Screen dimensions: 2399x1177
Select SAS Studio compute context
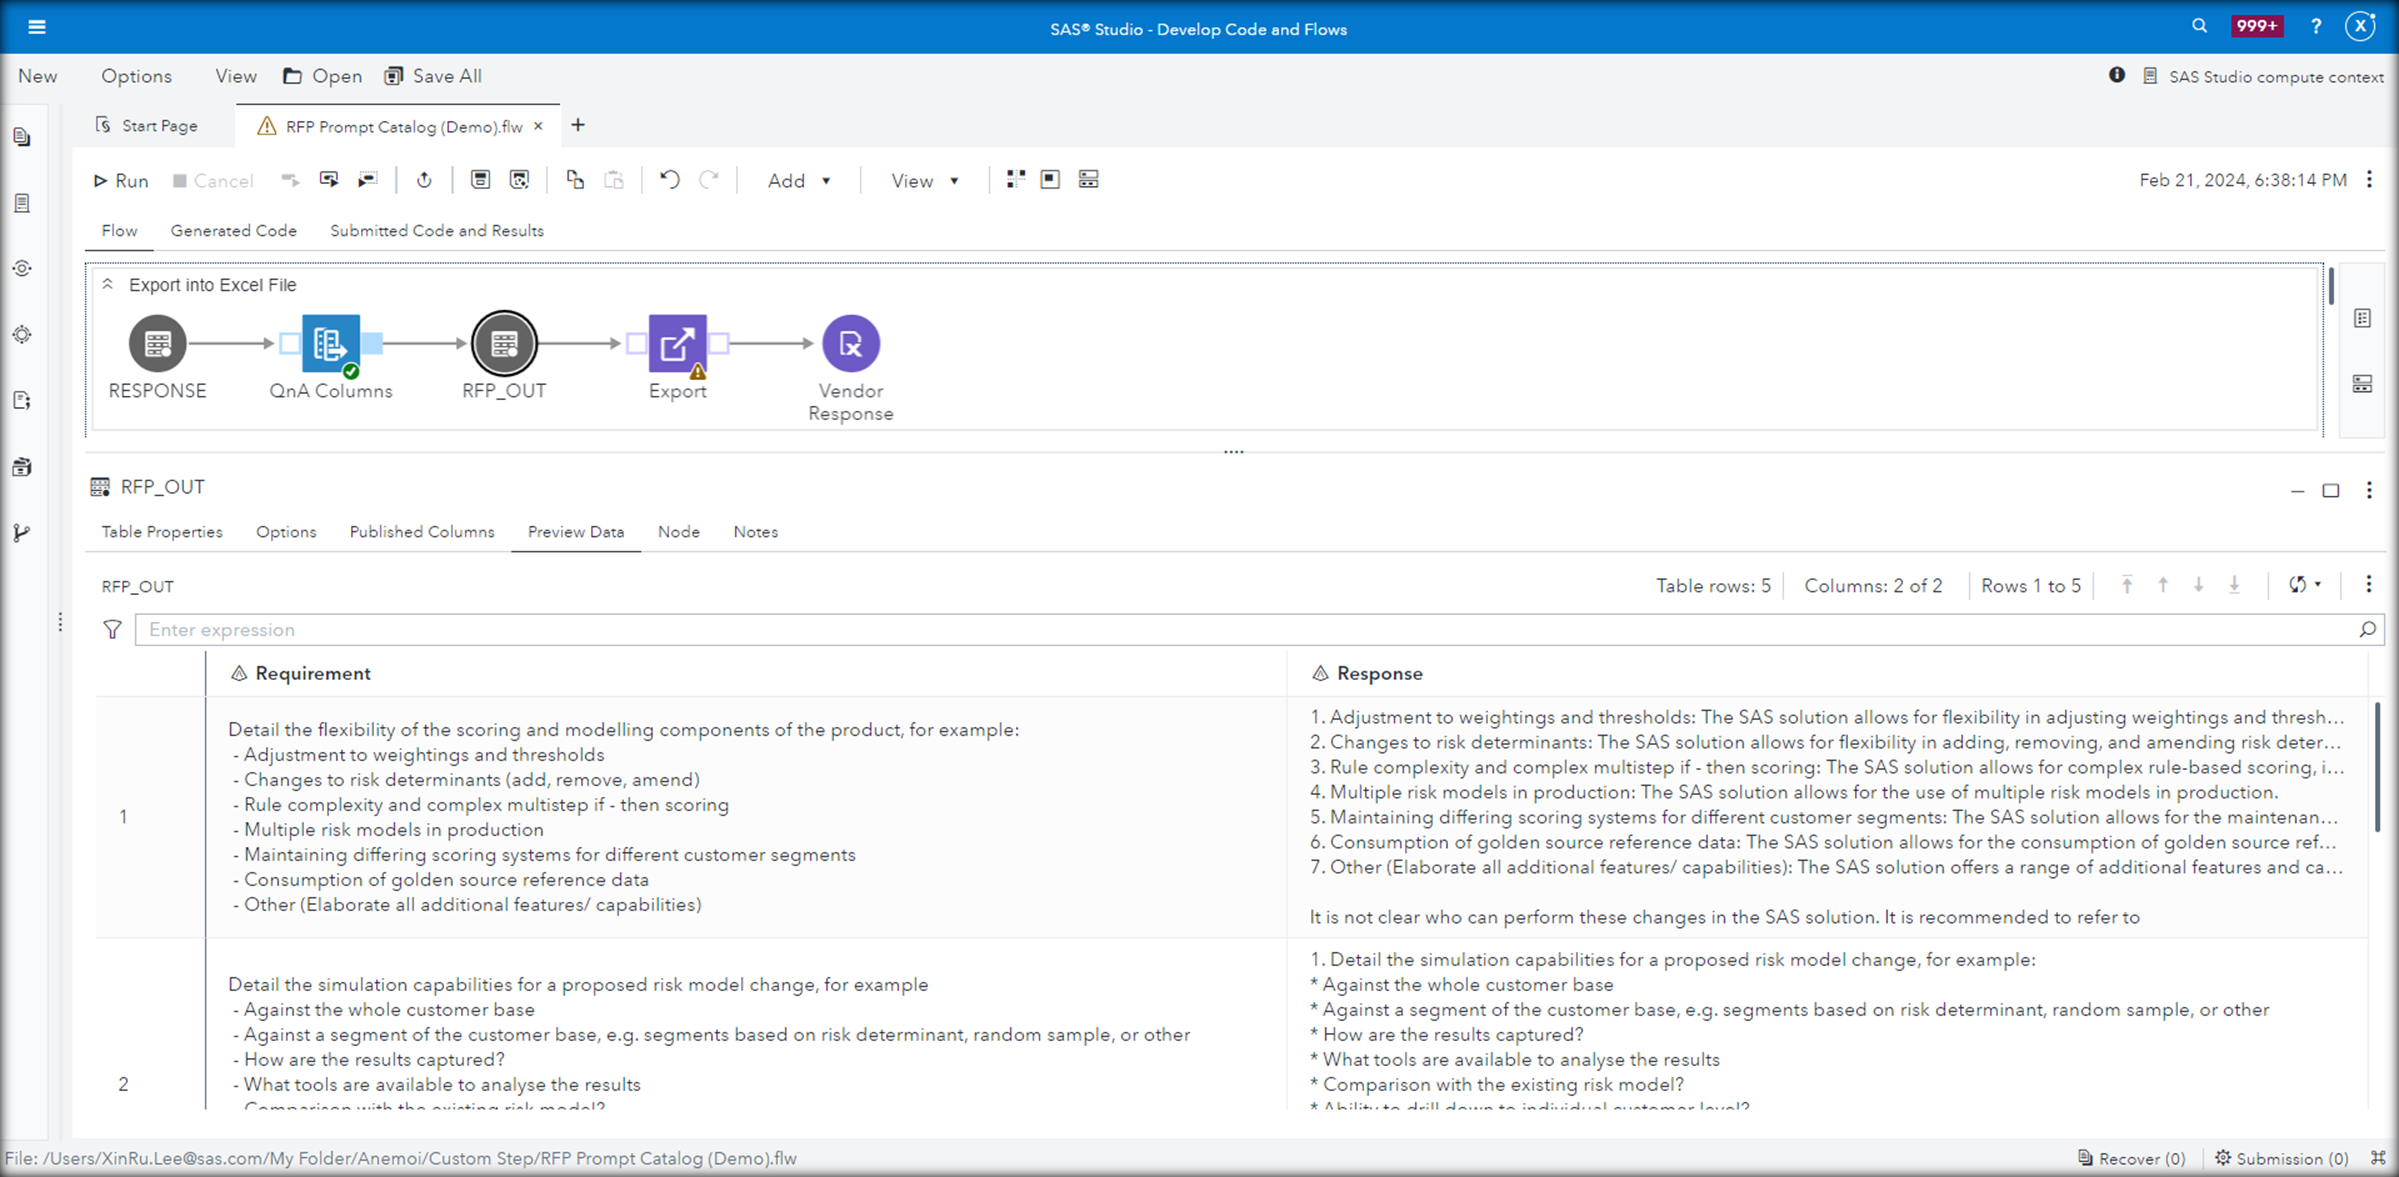(x=2264, y=76)
